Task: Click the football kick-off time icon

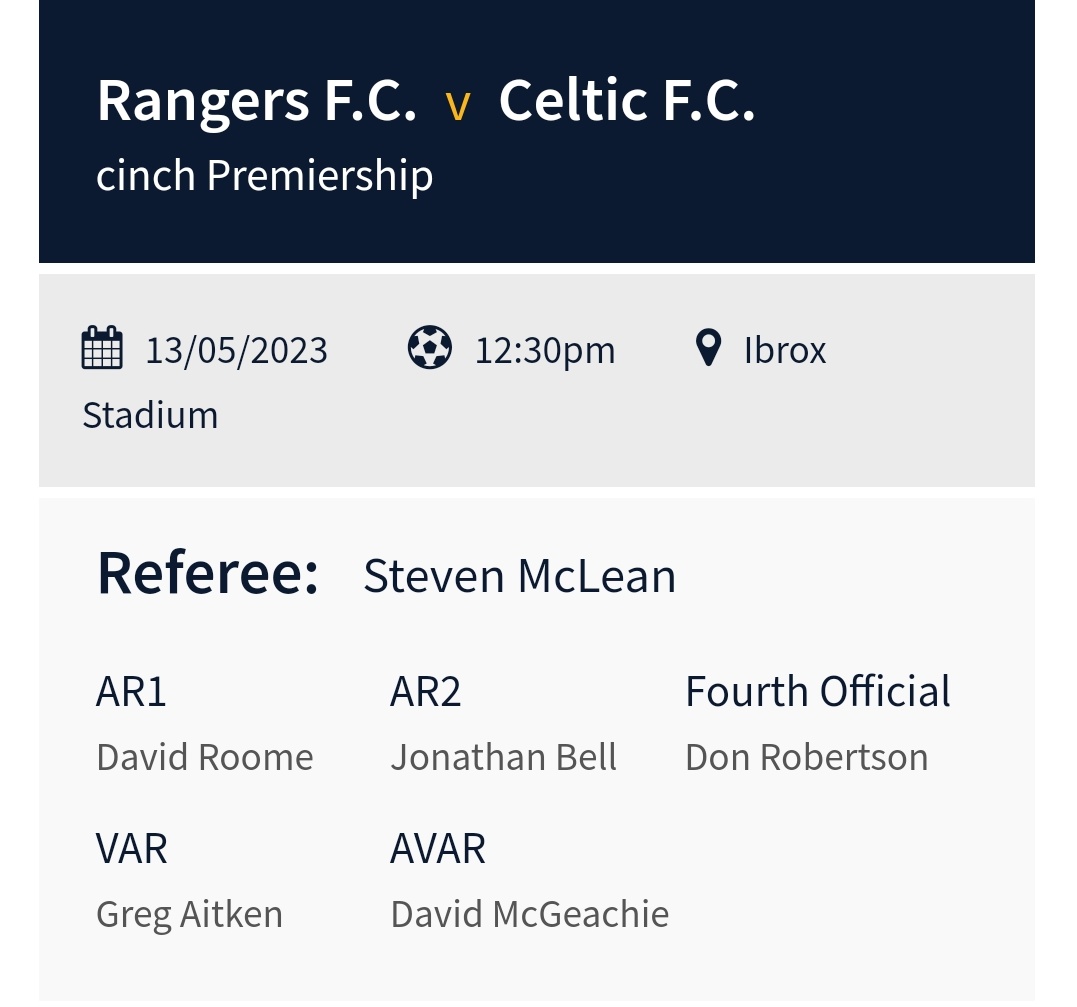Action: pos(430,349)
